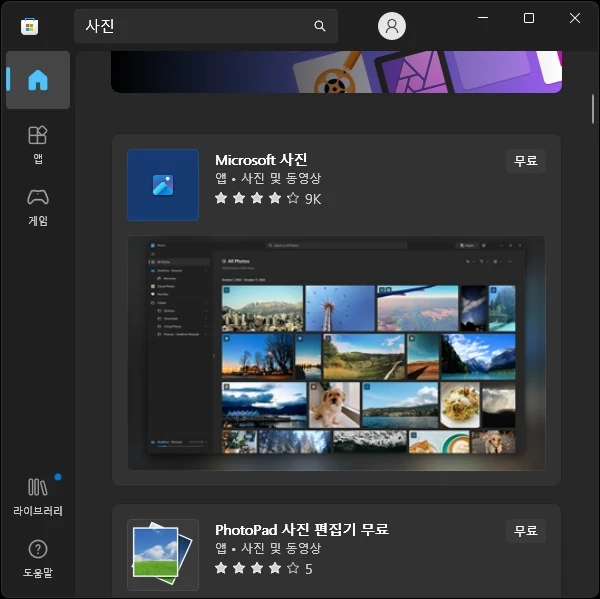Close the Microsoft Store window
Viewport: 600px width, 599px height.
coord(575,18)
